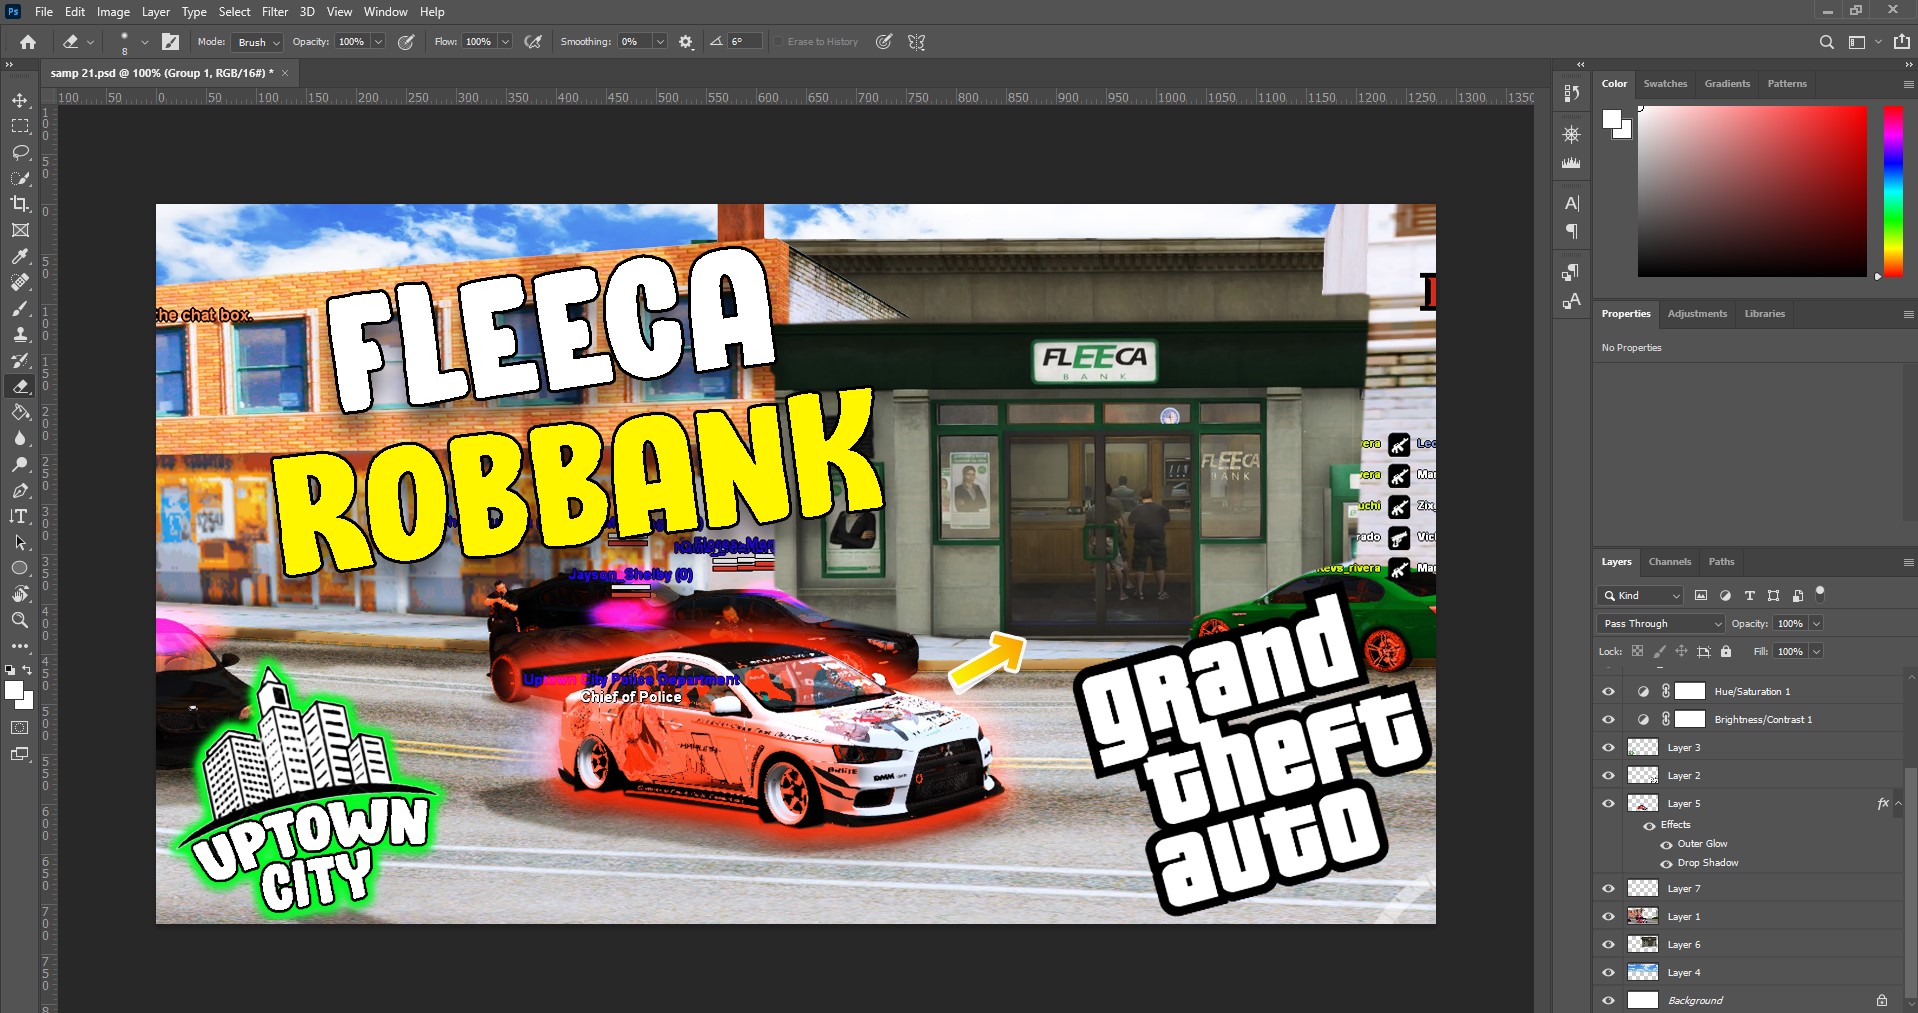Select the Rectangular Marquee tool
The image size is (1918, 1013).
20,126
